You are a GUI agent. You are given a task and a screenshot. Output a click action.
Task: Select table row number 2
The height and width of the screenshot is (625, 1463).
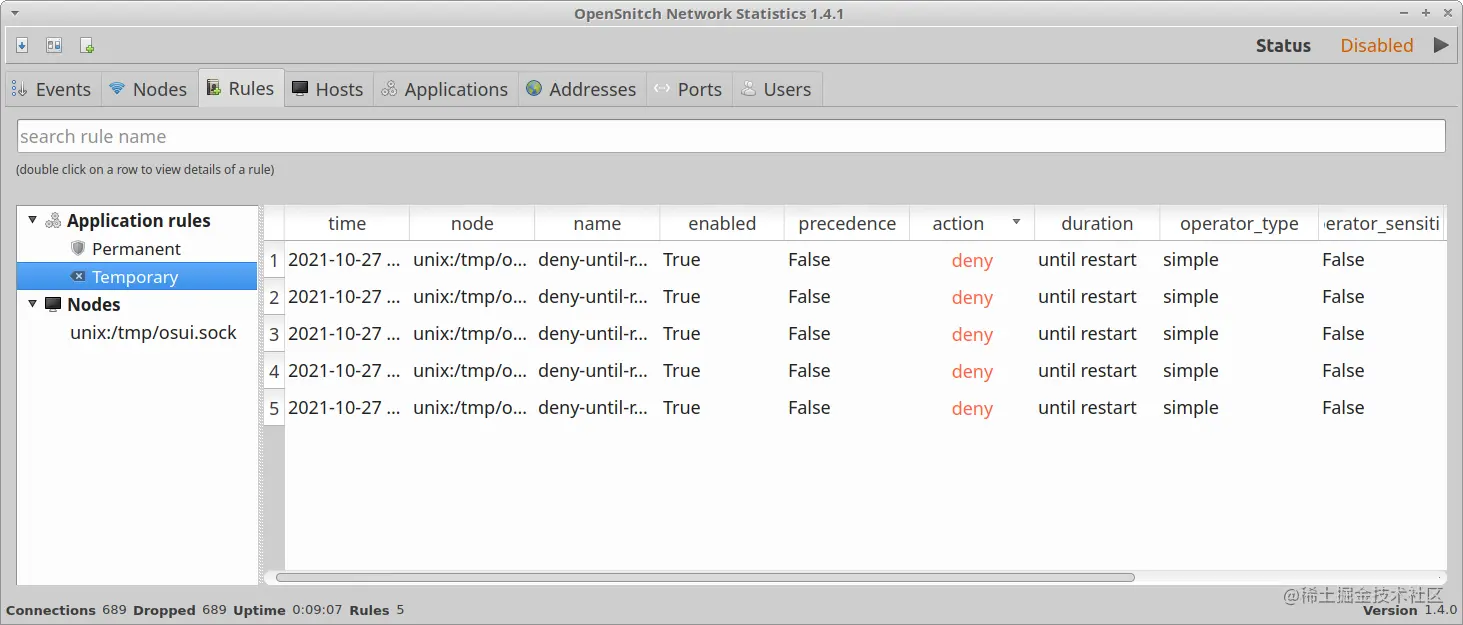coord(274,297)
